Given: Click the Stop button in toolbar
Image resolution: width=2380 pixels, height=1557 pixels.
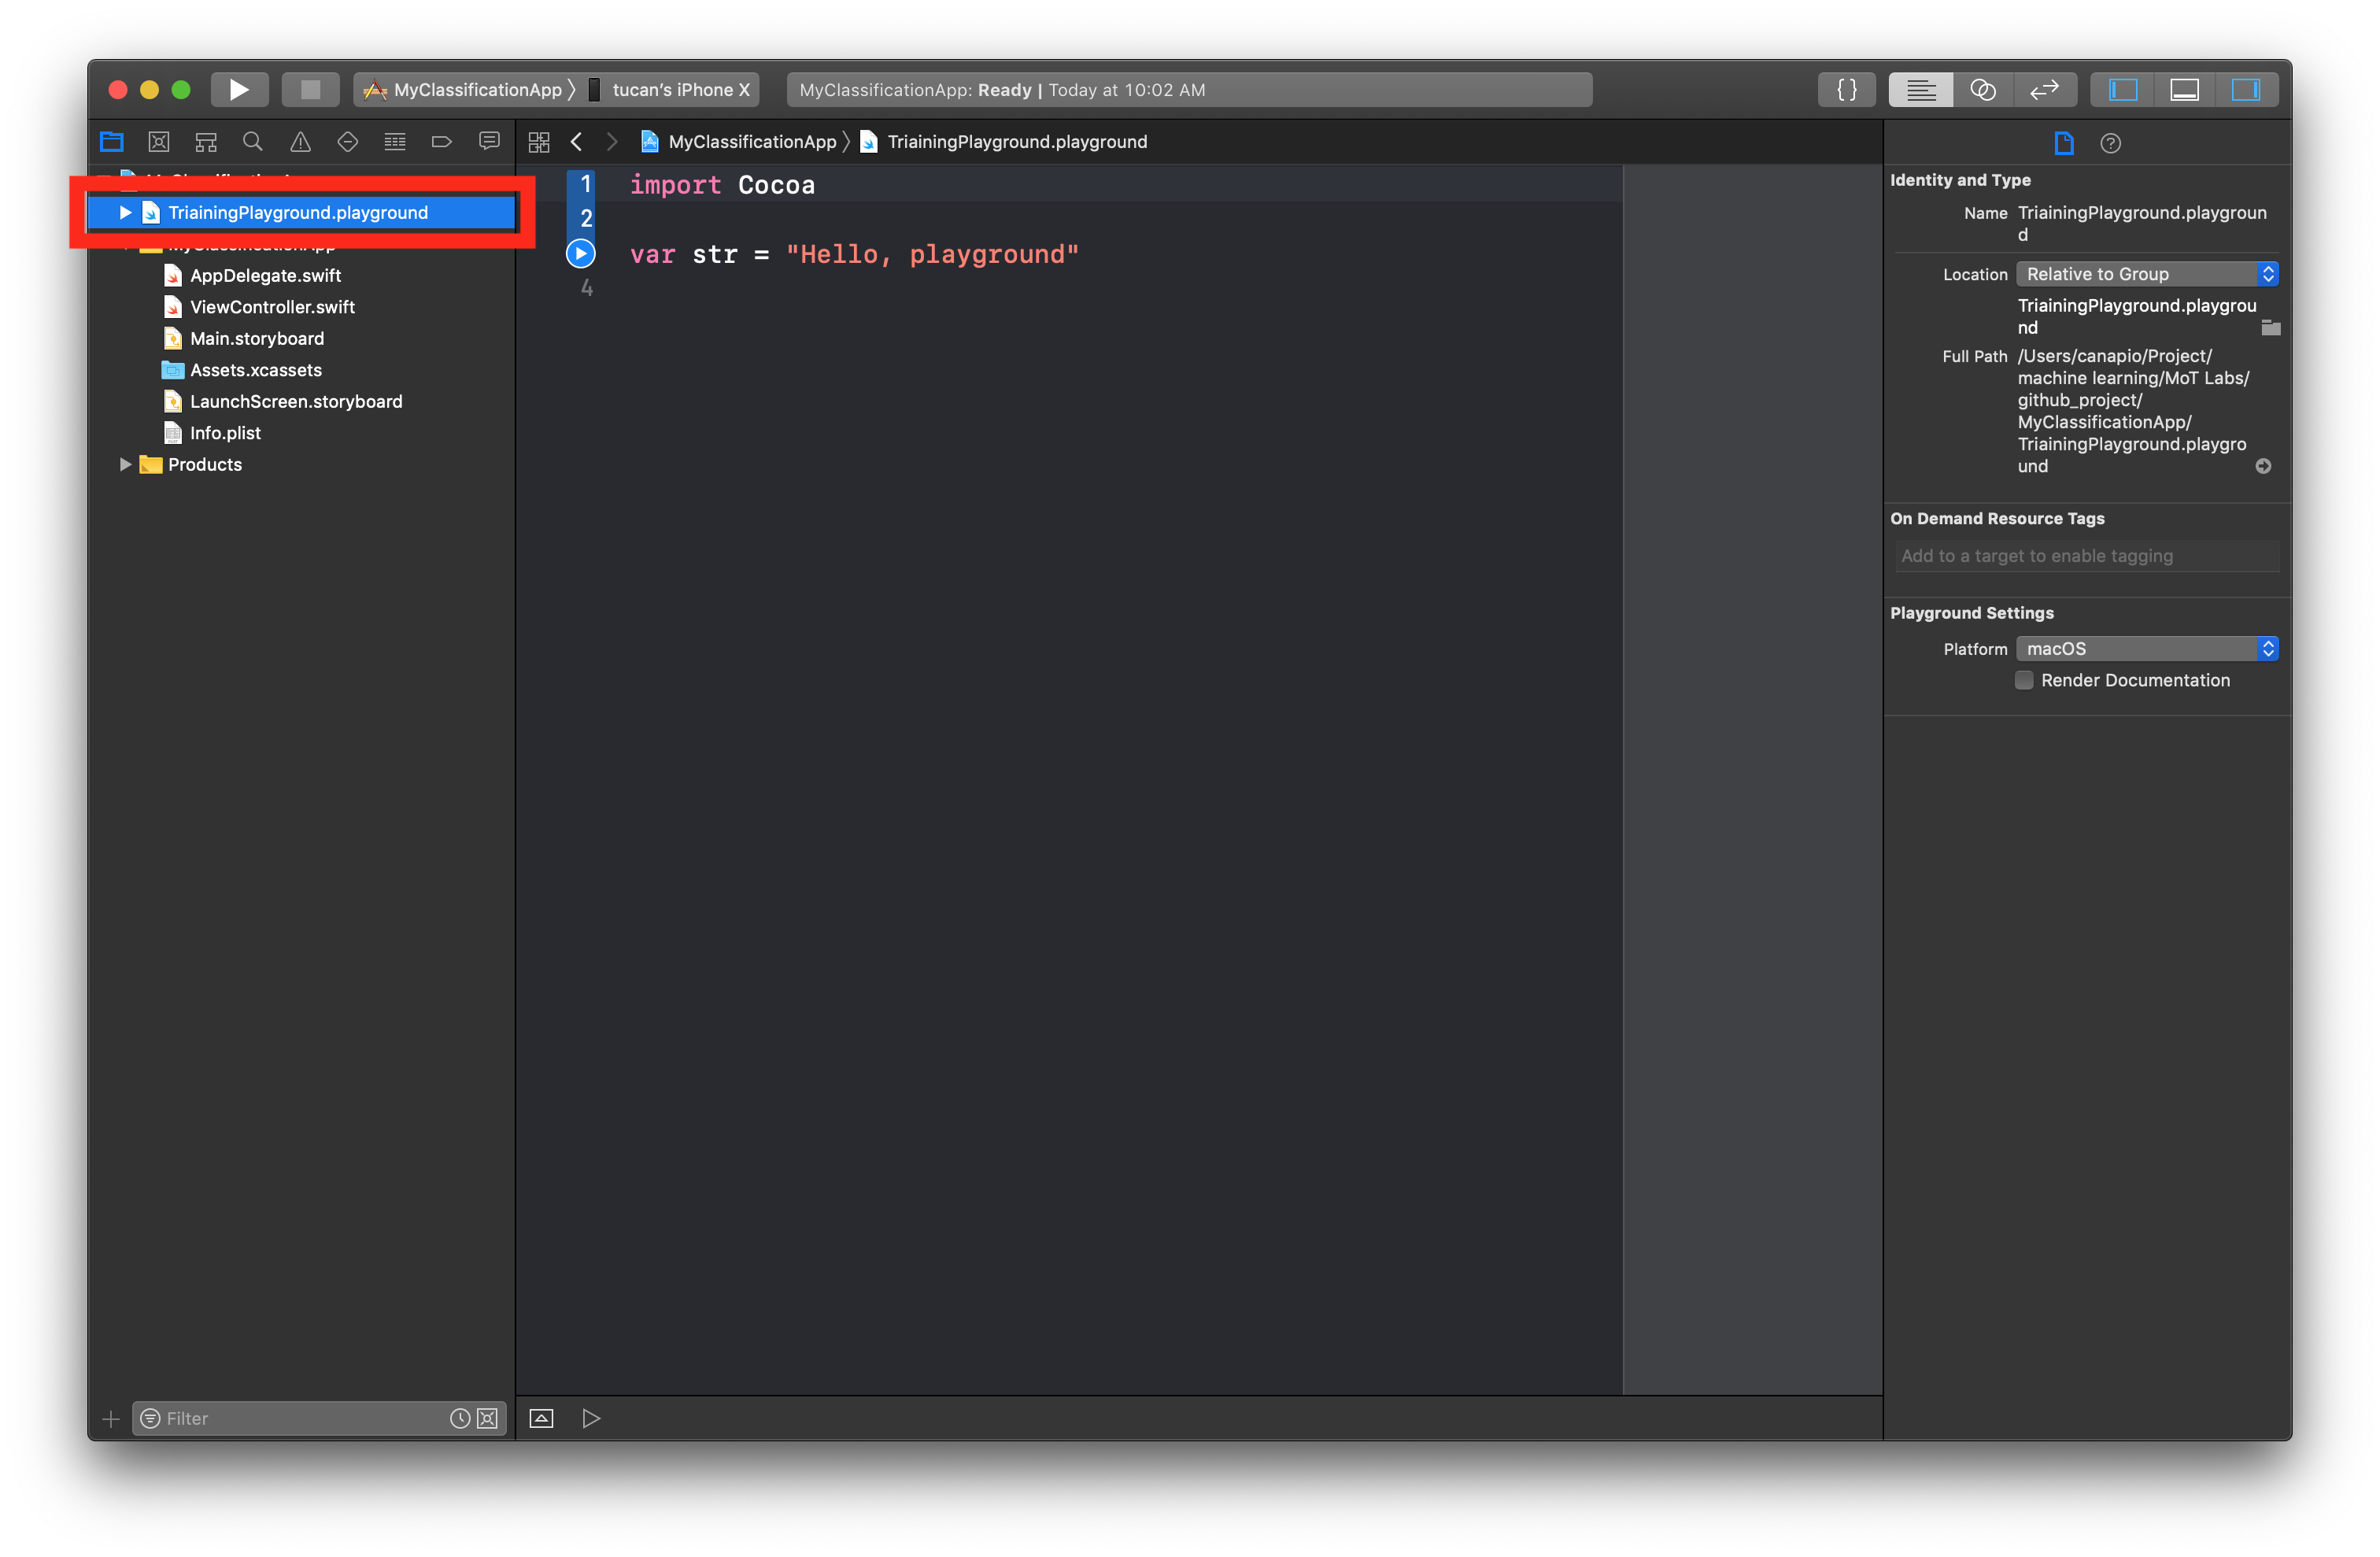Looking at the screenshot, I should [310, 90].
